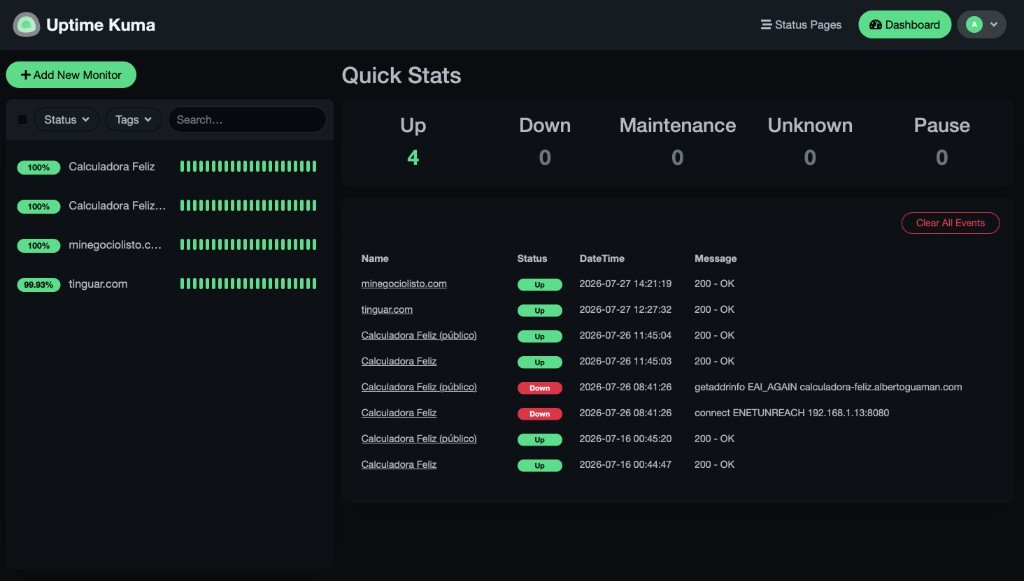Expand the Tags filter dropdown

pos(133,119)
